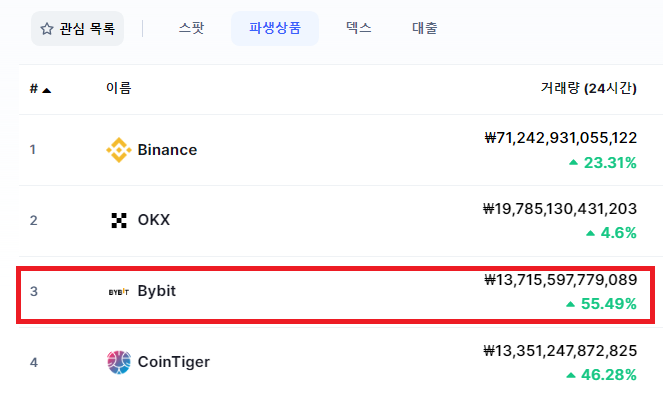Click the Bybit logo icon
This screenshot has height=410, width=668.
118,292
